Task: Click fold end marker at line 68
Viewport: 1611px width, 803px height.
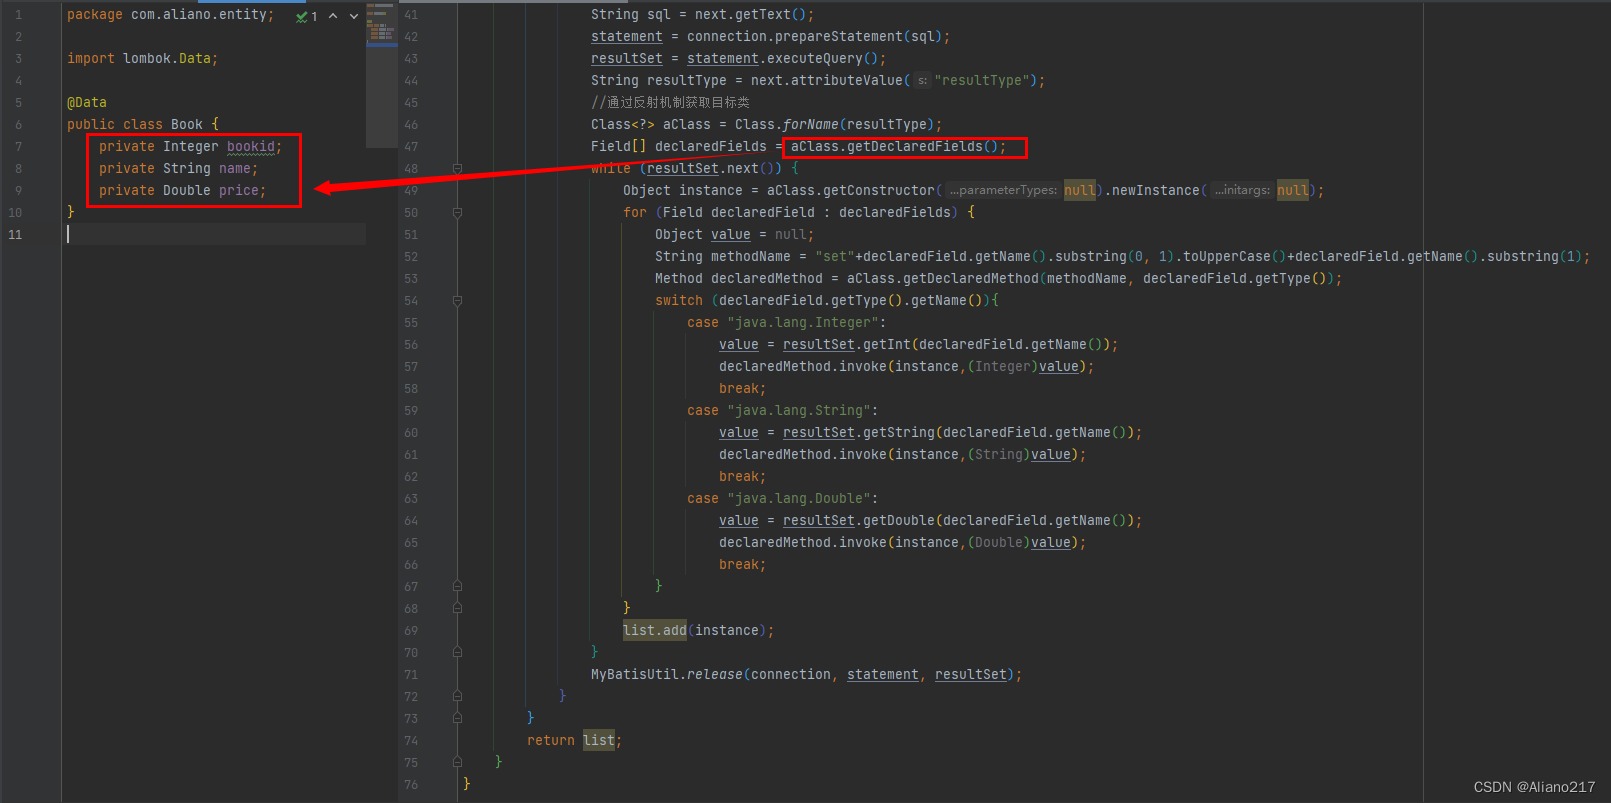Action: point(457,608)
